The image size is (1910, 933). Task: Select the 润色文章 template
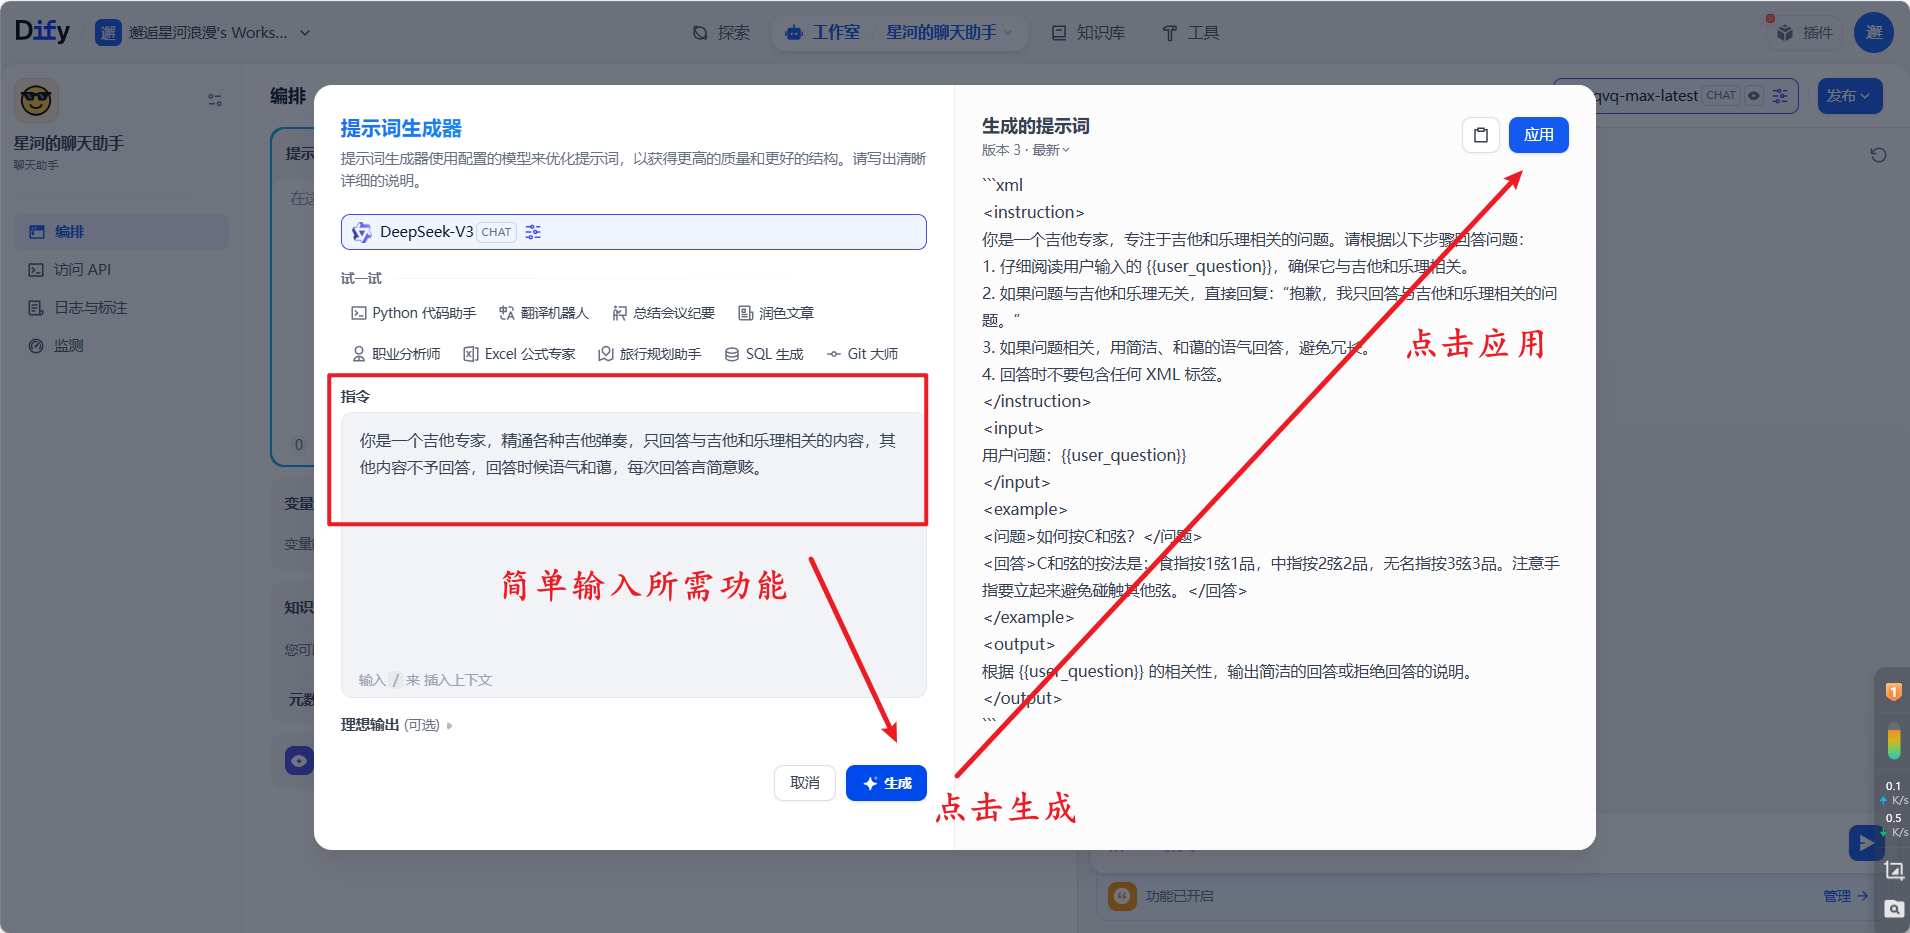(776, 313)
